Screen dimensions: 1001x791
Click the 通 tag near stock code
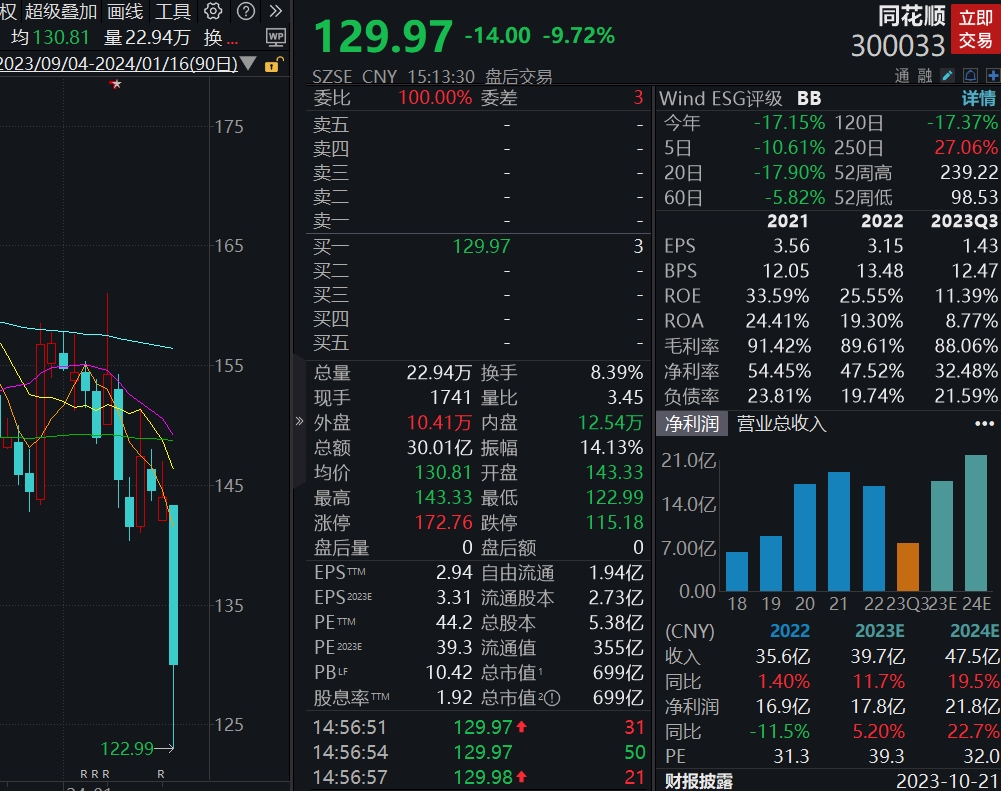902,76
